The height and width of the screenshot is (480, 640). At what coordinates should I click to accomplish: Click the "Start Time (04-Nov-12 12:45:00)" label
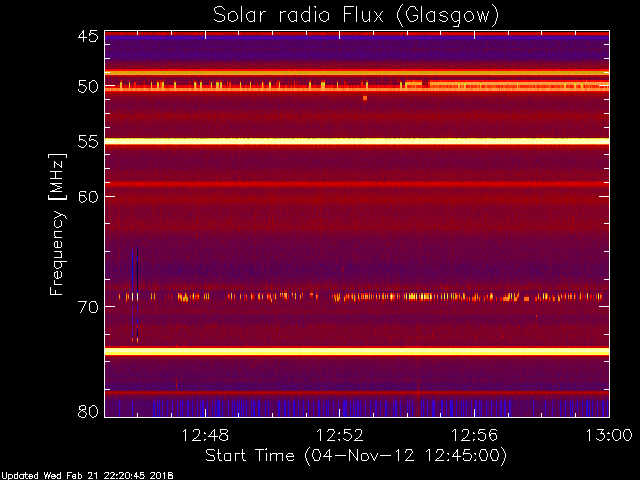tap(356, 455)
